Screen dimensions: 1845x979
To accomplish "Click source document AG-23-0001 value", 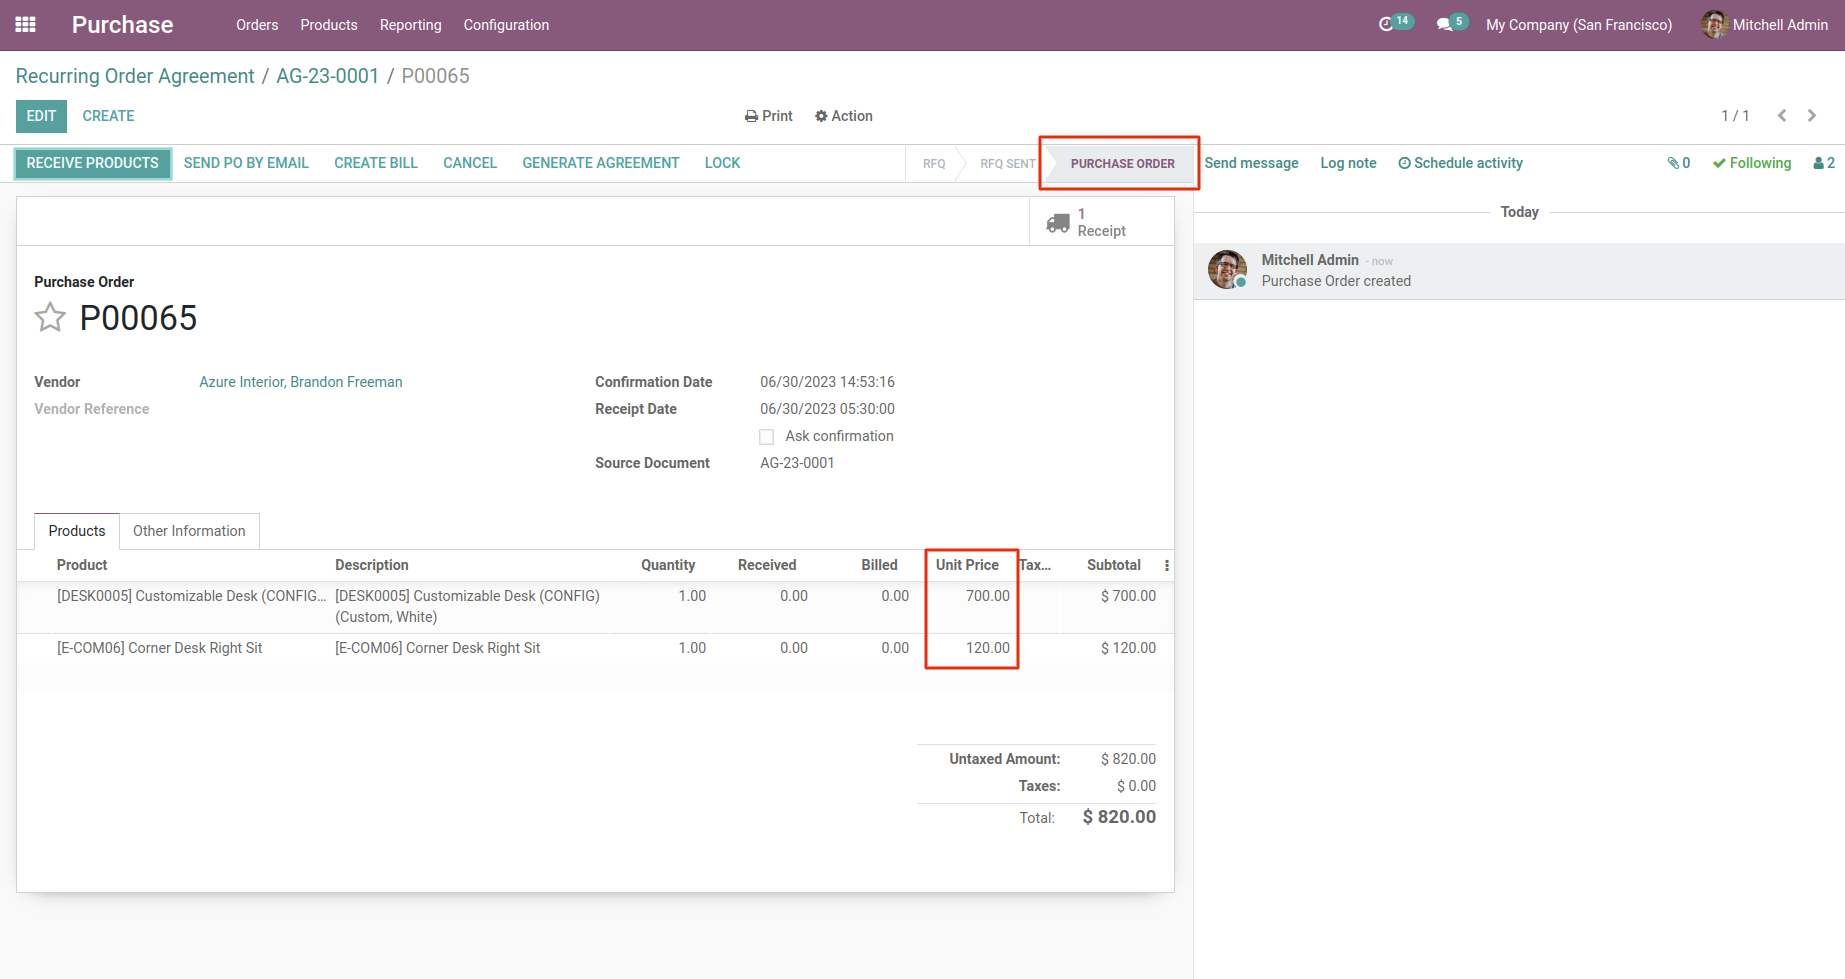I will [797, 463].
